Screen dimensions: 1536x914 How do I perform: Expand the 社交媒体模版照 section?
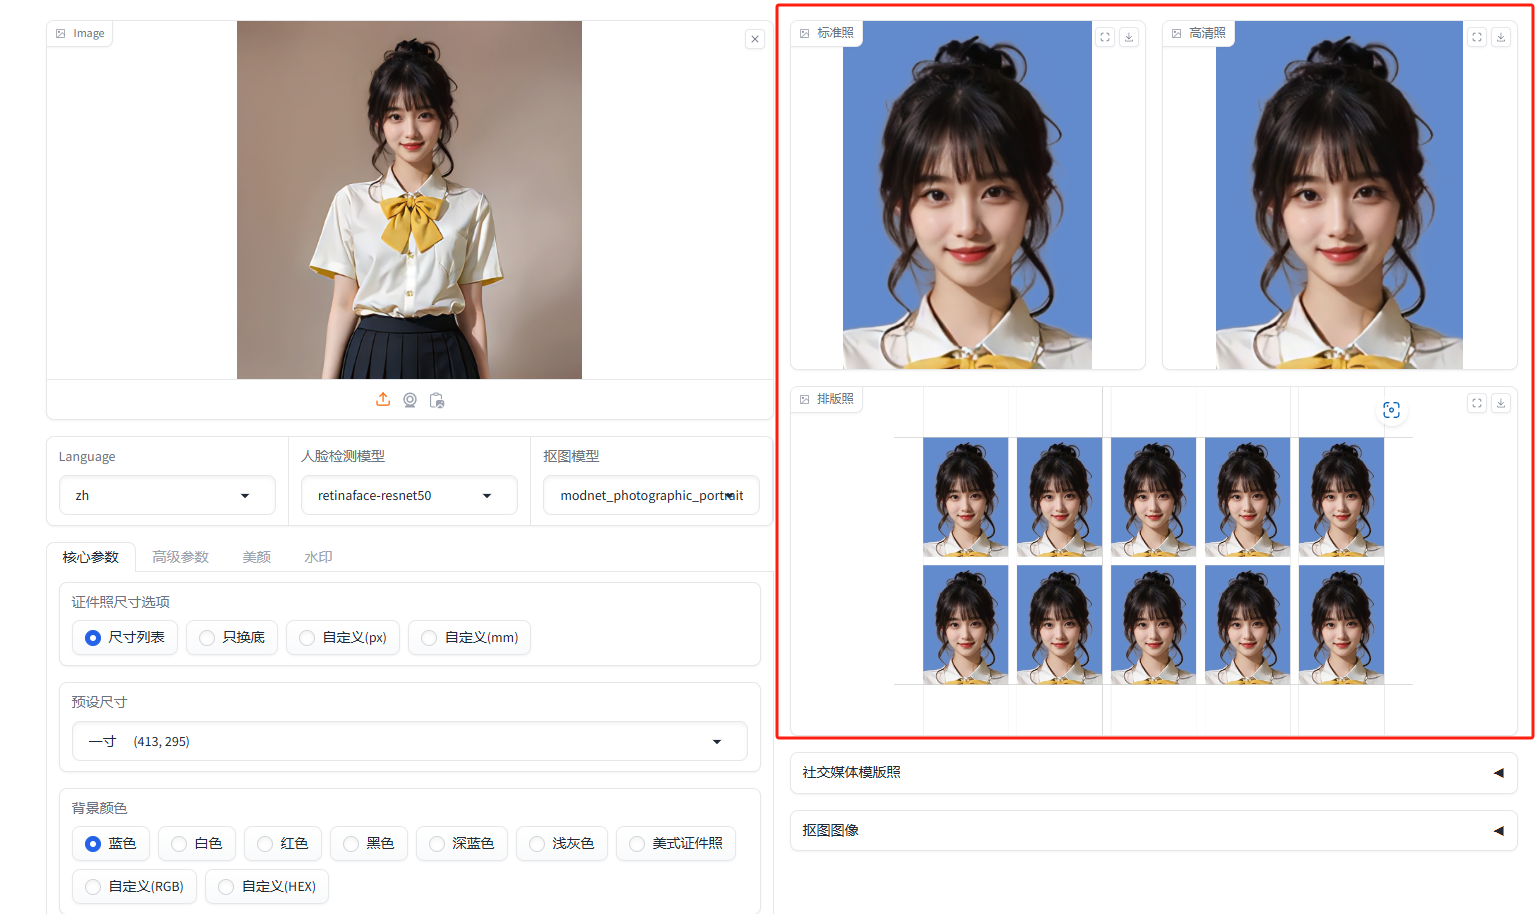tap(1154, 772)
